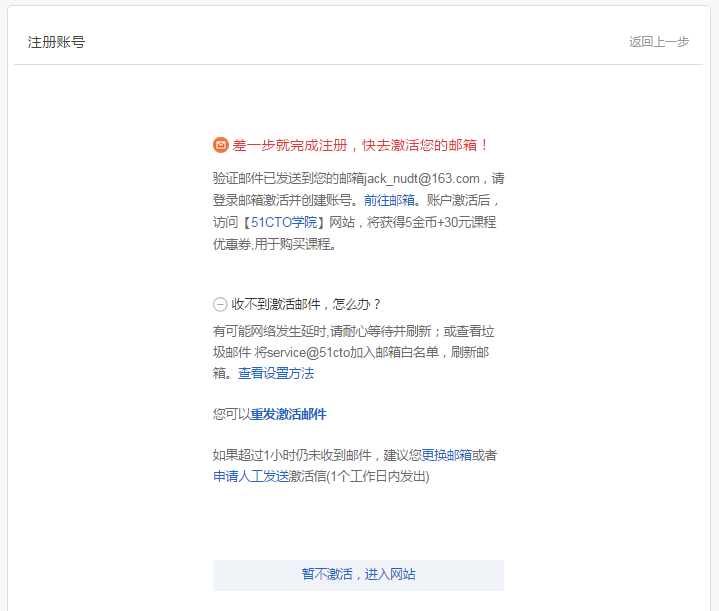This screenshot has width=719, height=611.
Task: Click 更换邮箱 to change email
Action: (x=447, y=455)
